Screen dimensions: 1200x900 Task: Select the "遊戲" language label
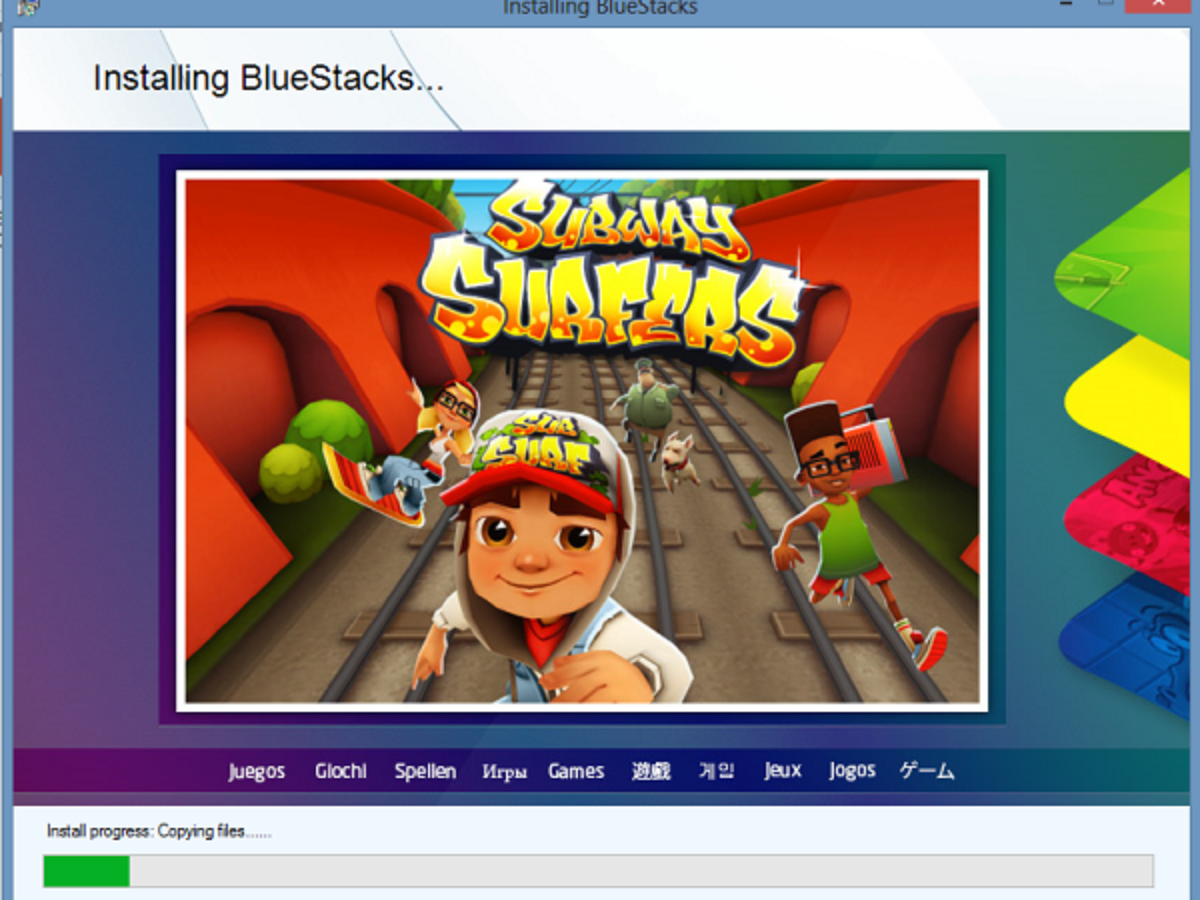[x=651, y=771]
